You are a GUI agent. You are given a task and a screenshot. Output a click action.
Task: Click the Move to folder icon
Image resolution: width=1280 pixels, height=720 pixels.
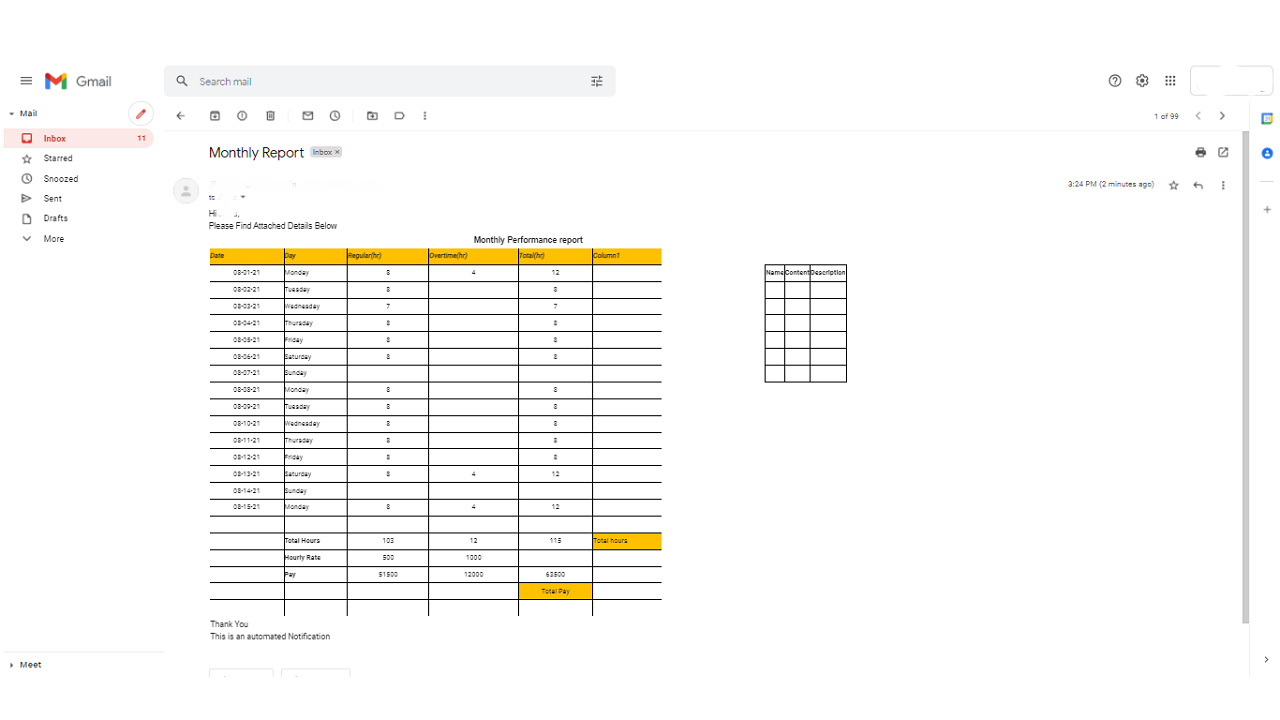(x=372, y=116)
